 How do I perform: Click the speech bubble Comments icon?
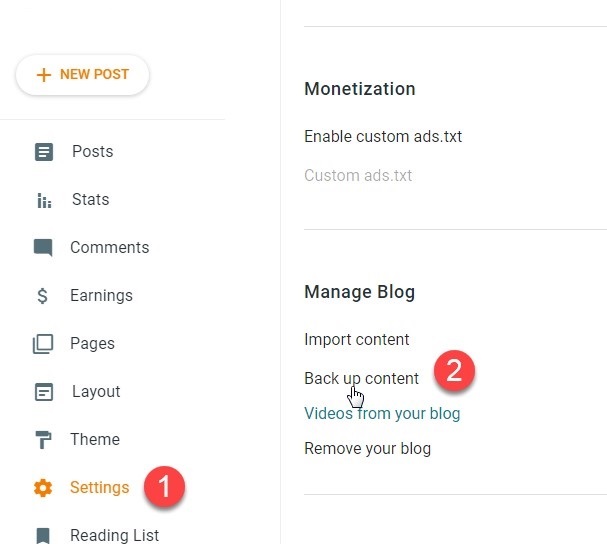pyautogui.click(x=43, y=248)
